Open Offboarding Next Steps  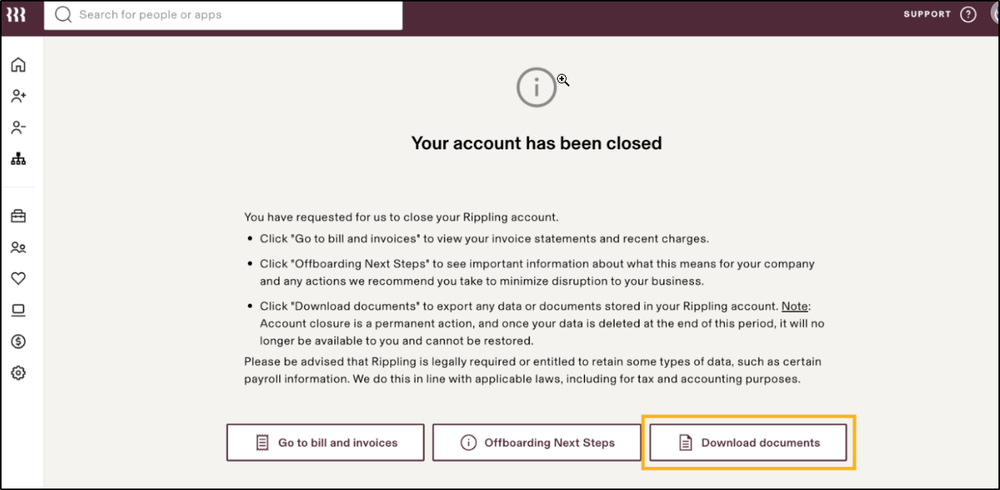(x=537, y=442)
